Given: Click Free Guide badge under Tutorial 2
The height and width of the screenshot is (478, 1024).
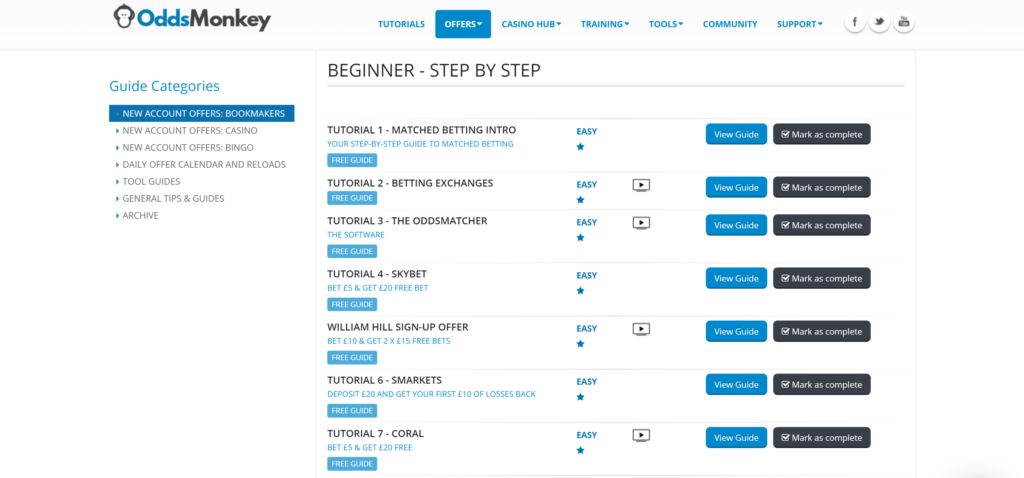Looking at the screenshot, I should click(352, 199).
